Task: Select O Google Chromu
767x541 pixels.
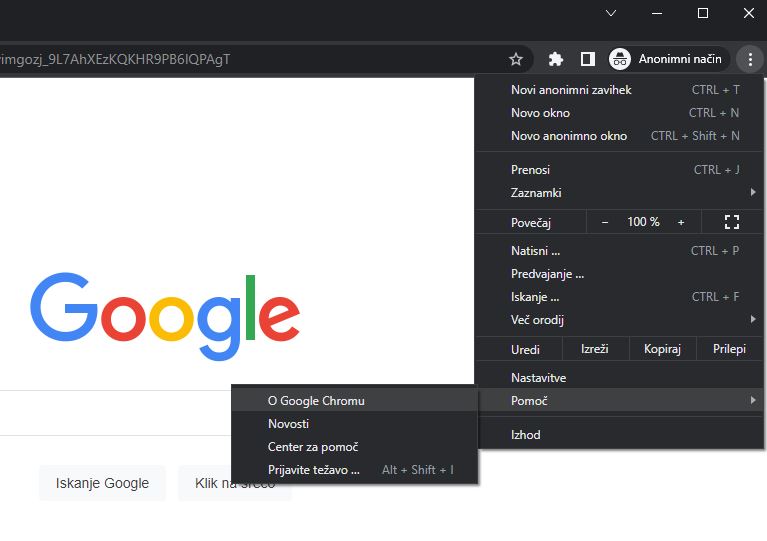Action: coord(354,401)
